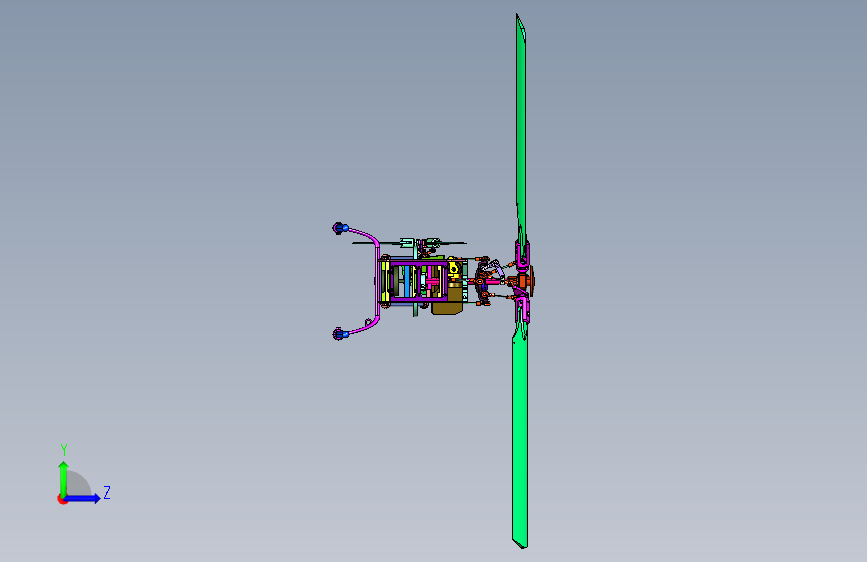Click the "Y" axis label
The height and width of the screenshot is (562, 867).
tap(64, 450)
